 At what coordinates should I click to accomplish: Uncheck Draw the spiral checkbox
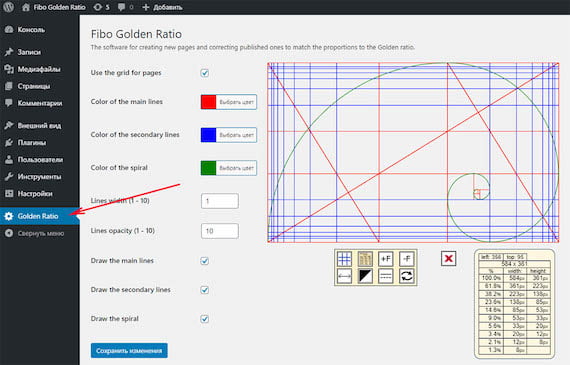pyautogui.click(x=205, y=319)
